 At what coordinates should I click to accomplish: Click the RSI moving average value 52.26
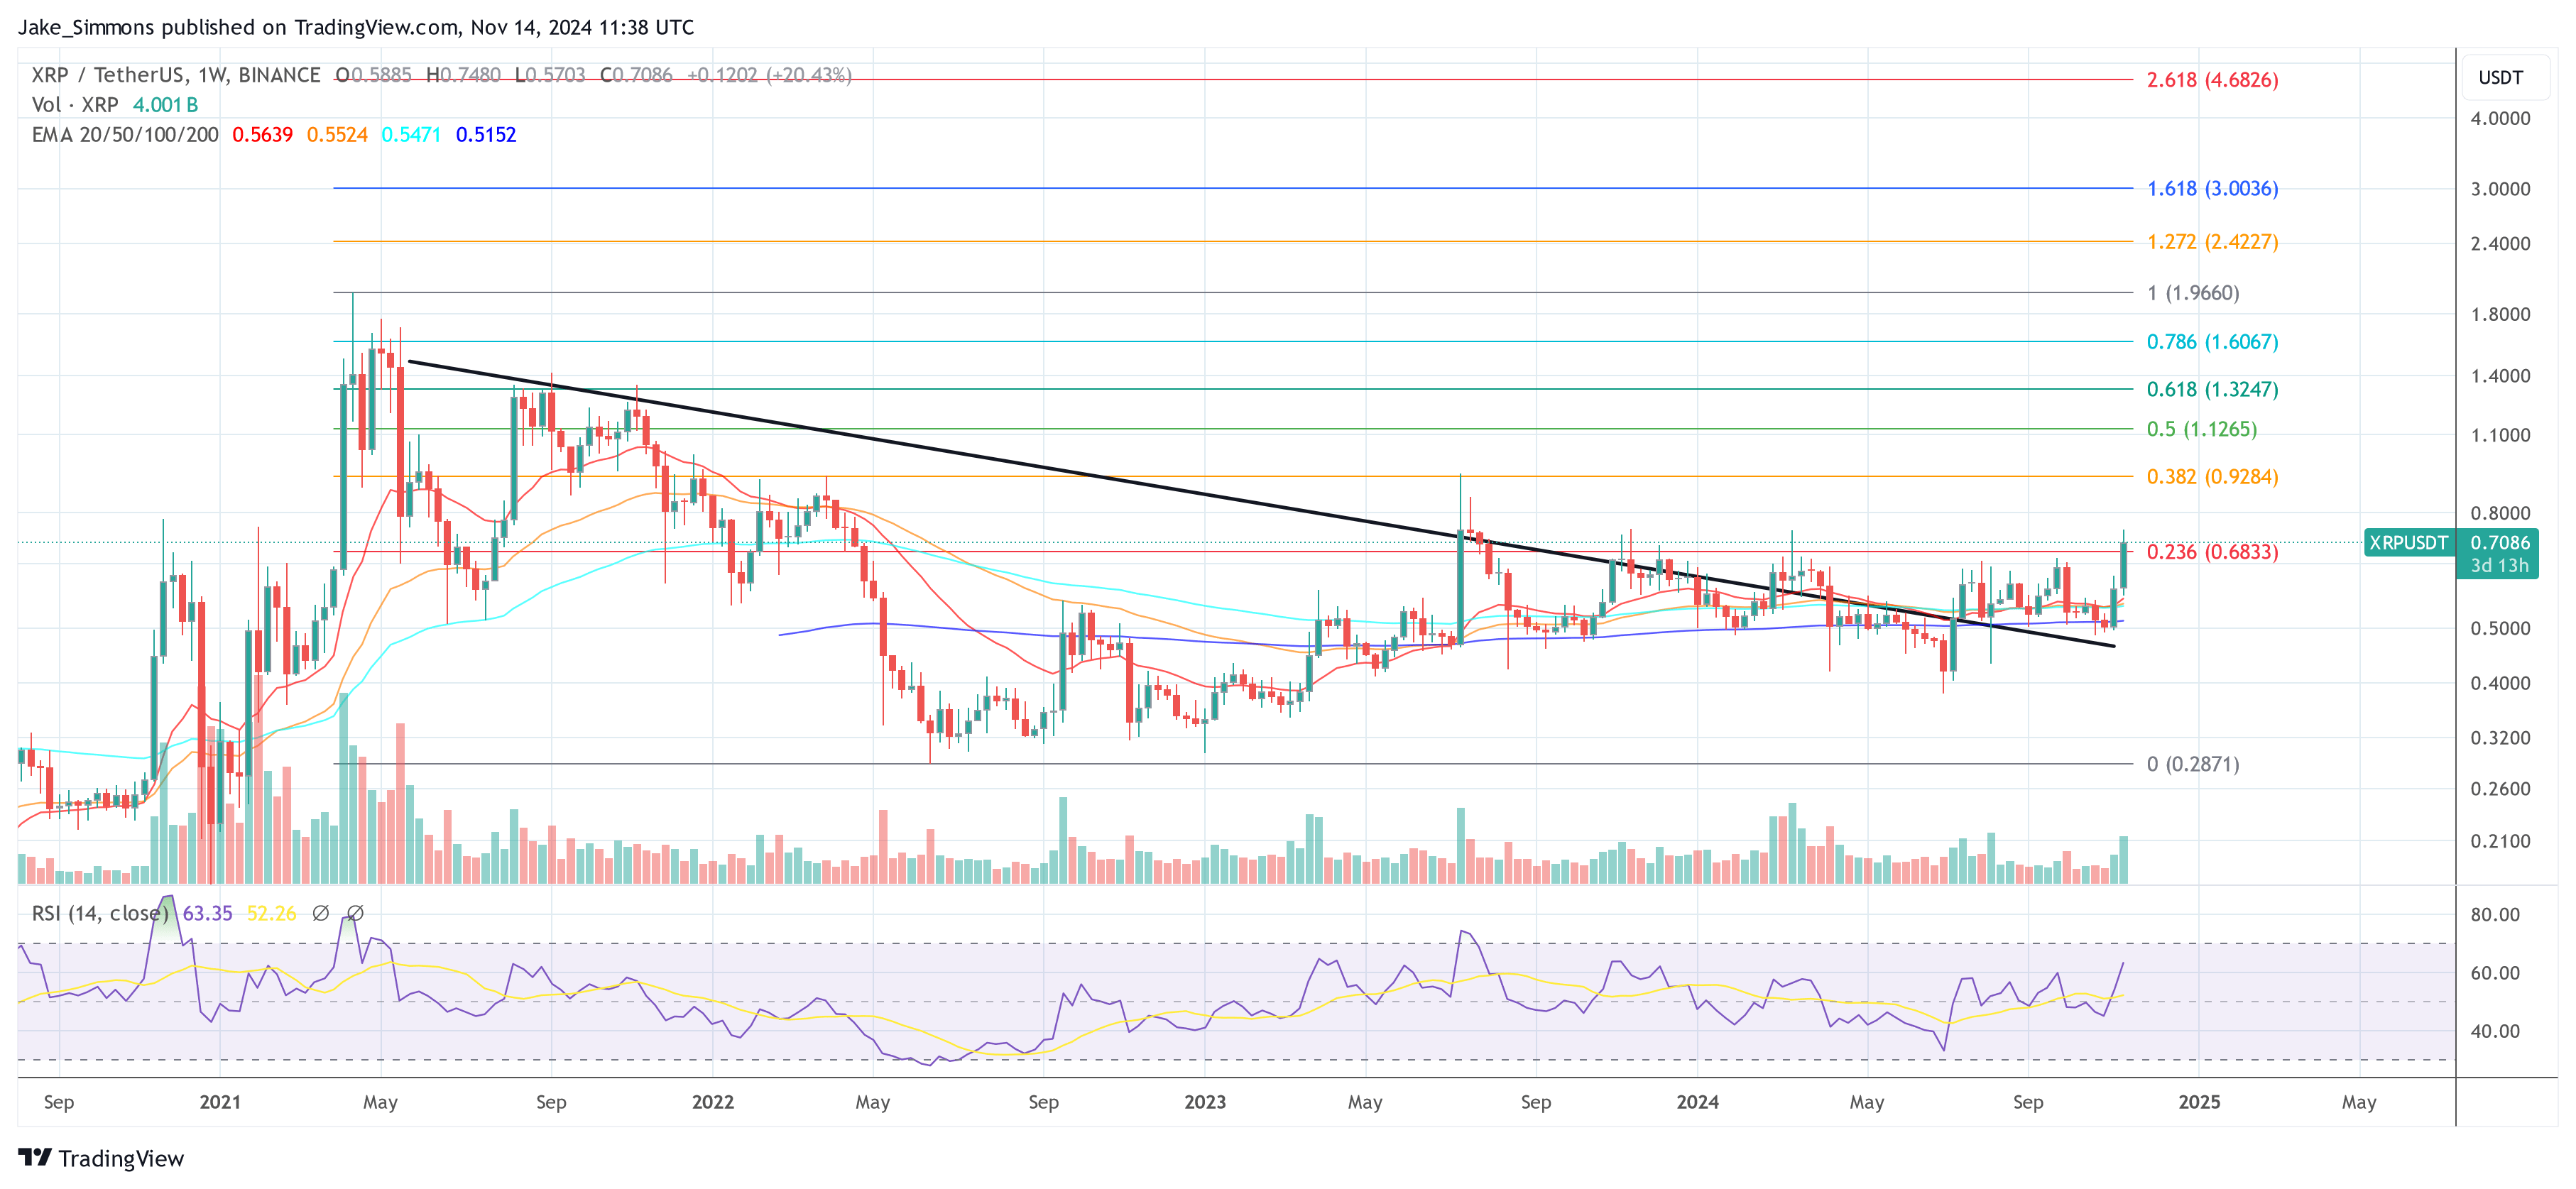click(271, 913)
